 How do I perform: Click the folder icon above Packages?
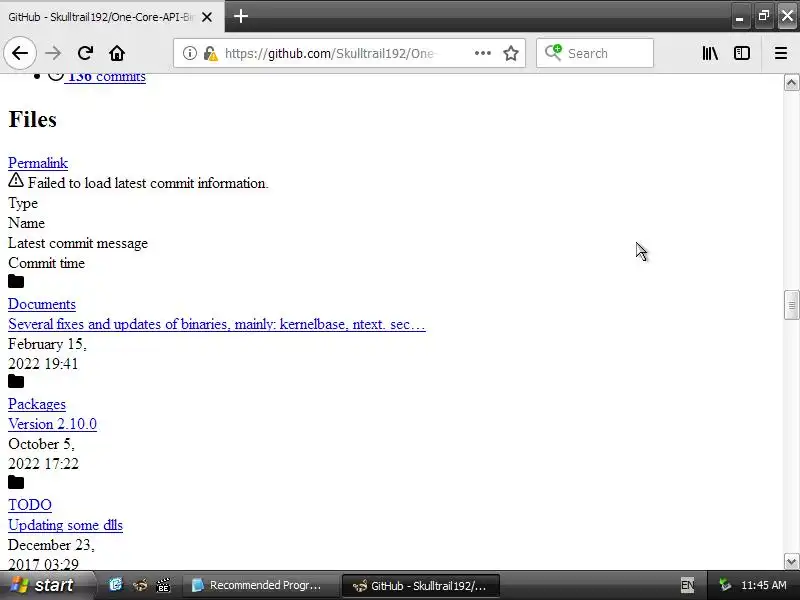coord(16,381)
